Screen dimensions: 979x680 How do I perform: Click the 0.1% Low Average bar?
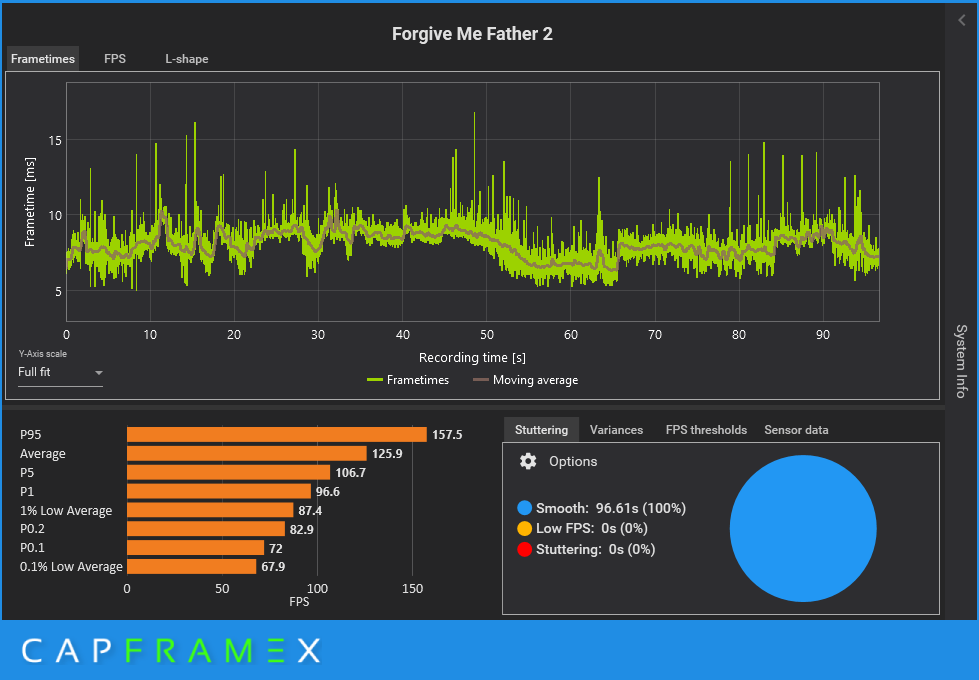(x=192, y=566)
